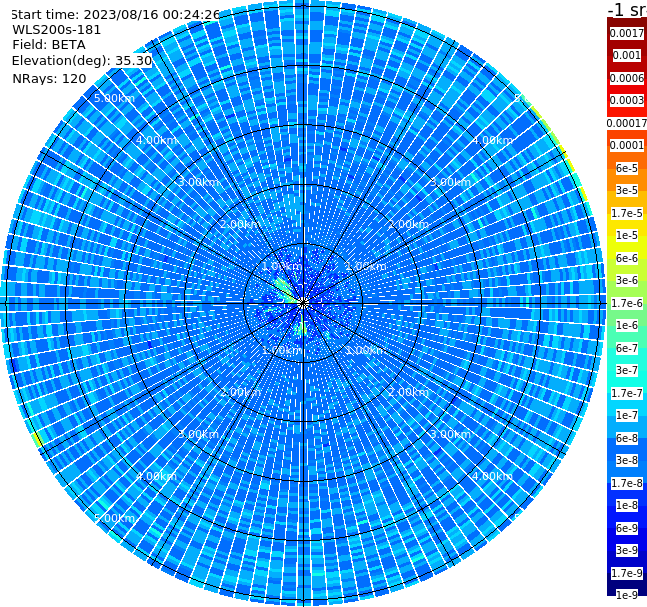Viewport: 647px width, 607px height.
Task: Click the lidar origin at plot center
Action: coord(303,303)
